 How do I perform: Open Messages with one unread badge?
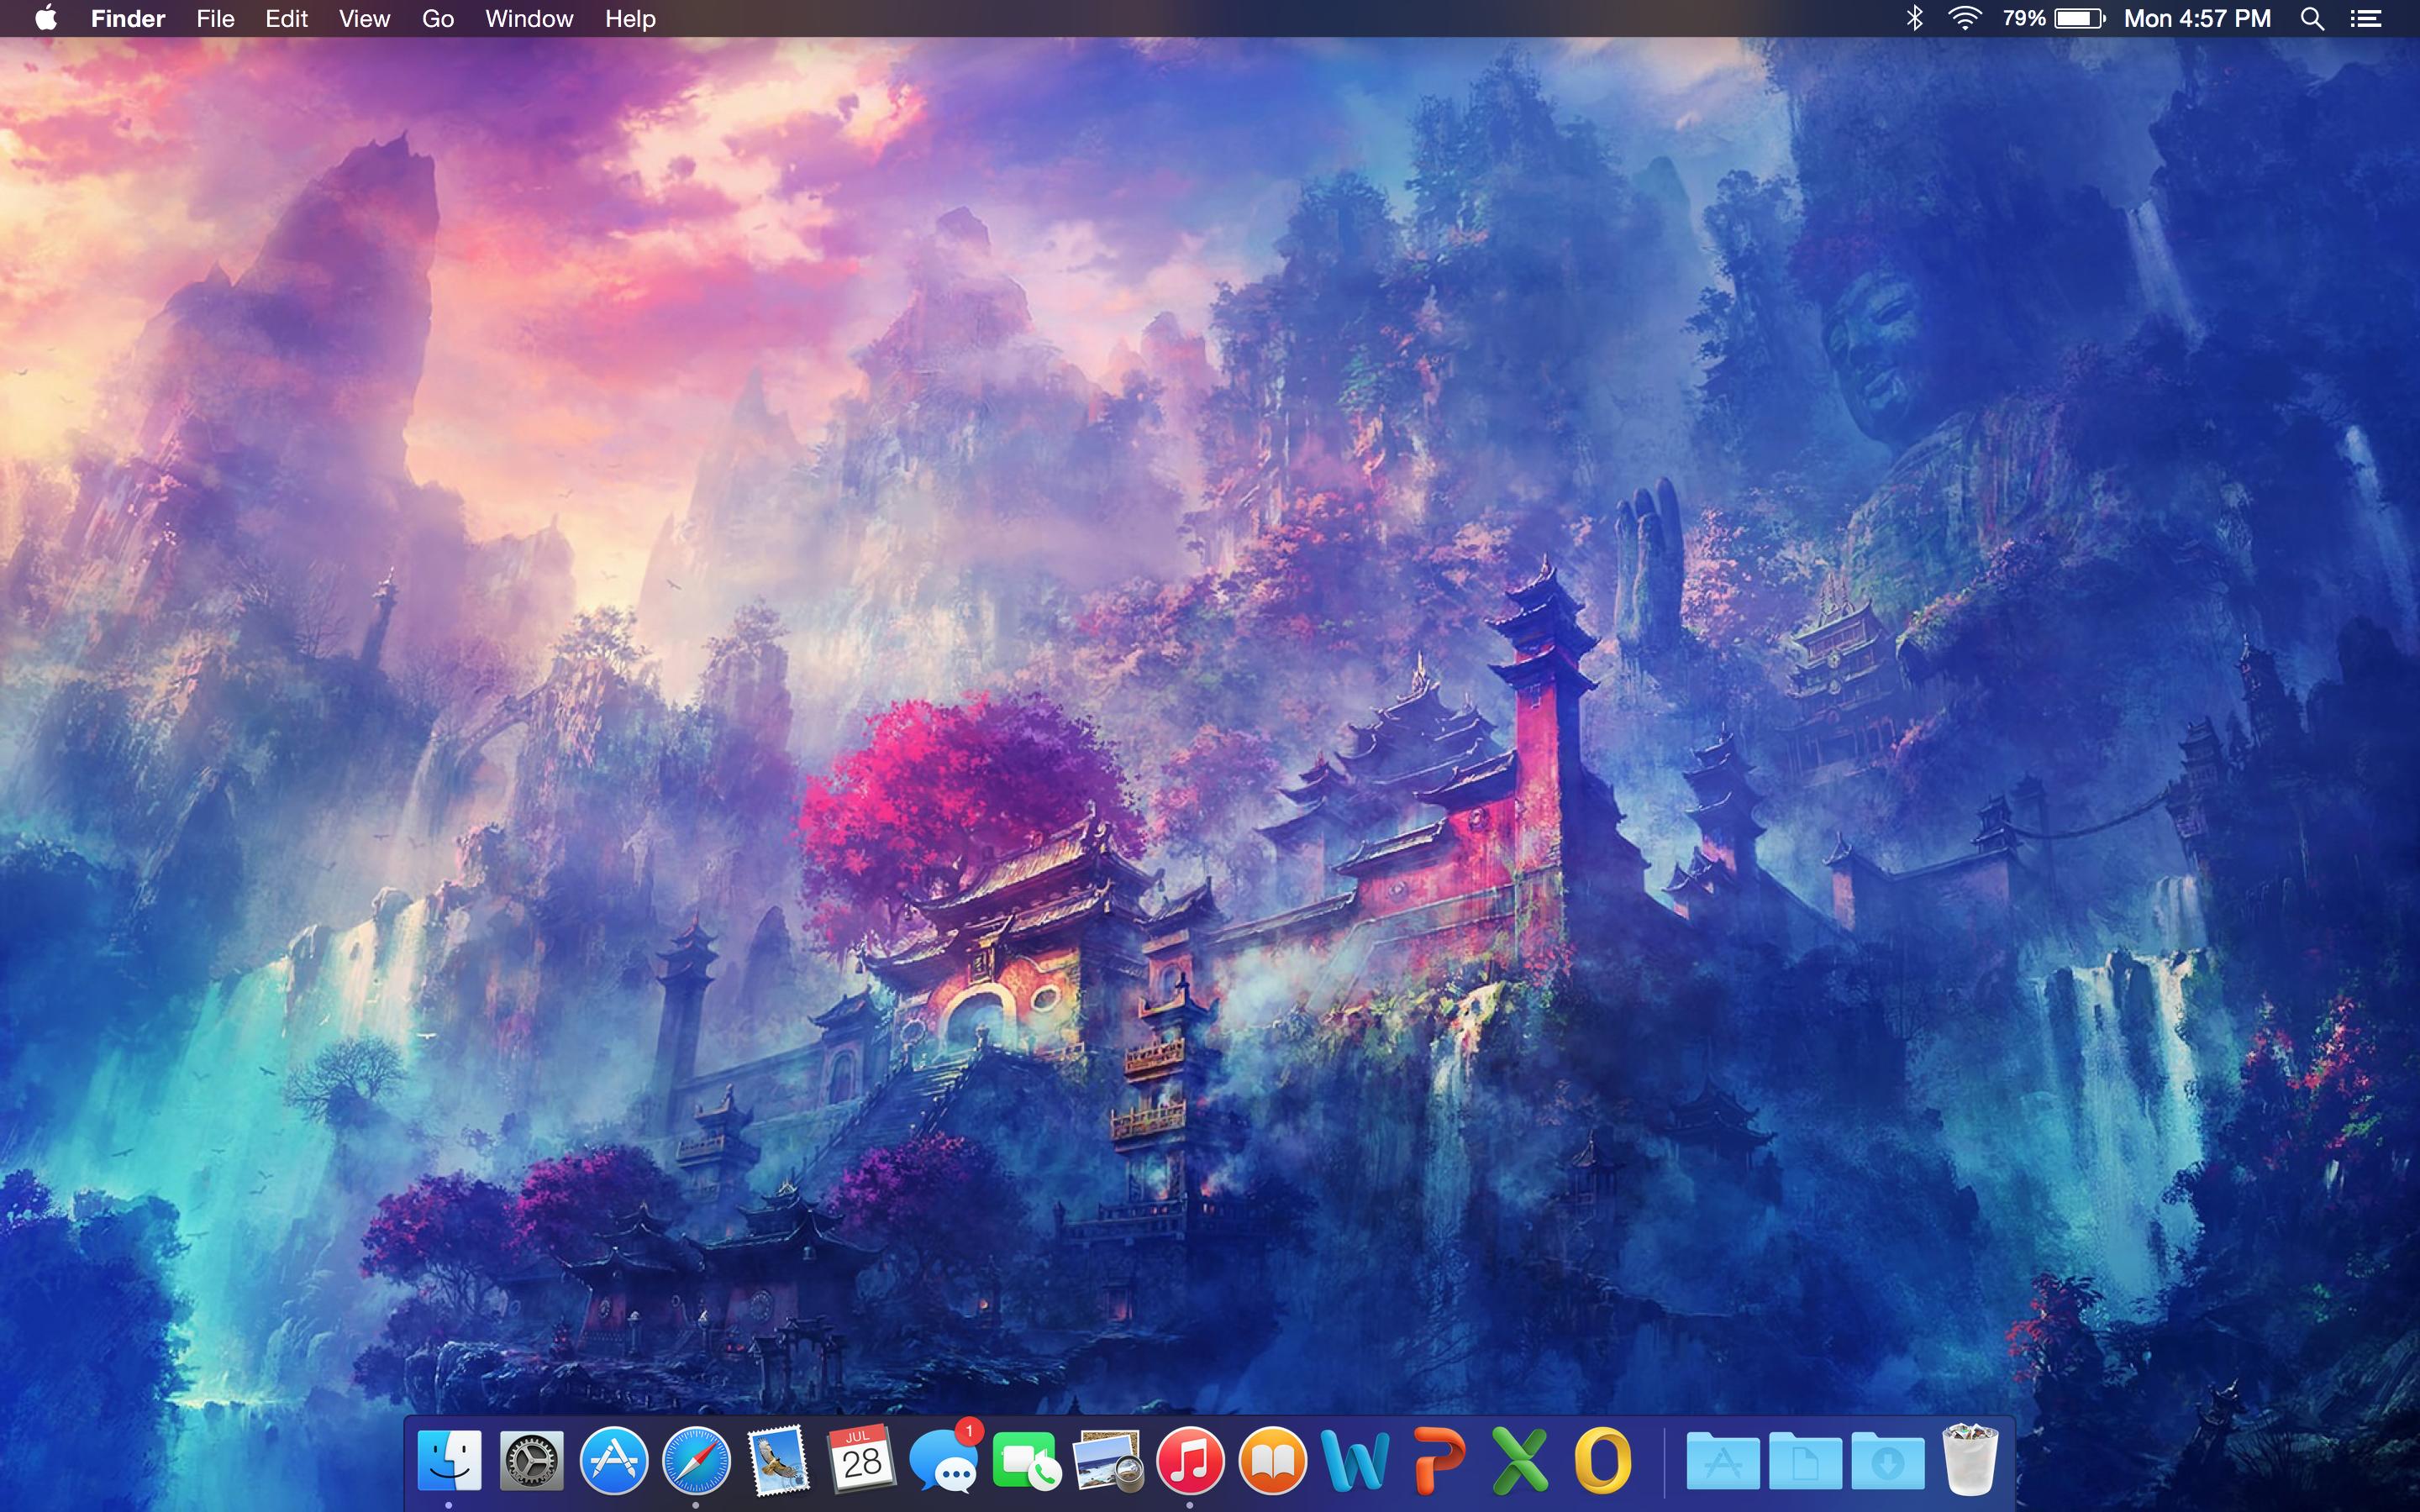tap(942, 1462)
